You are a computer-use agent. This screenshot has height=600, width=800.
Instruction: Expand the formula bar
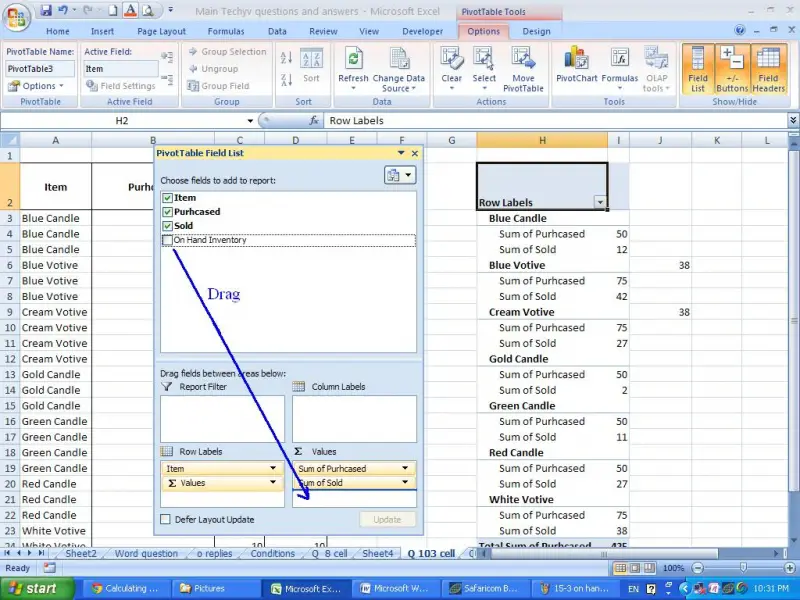(x=793, y=120)
